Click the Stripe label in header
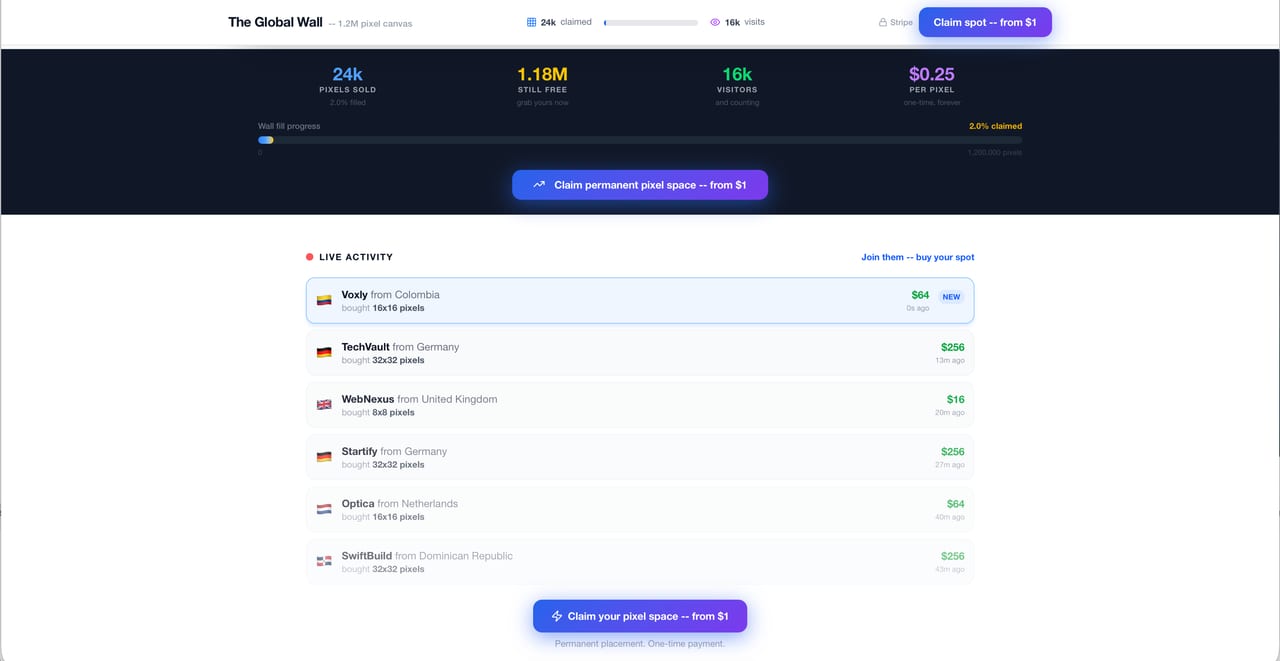The image size is (1280, 661). point(901,22)
